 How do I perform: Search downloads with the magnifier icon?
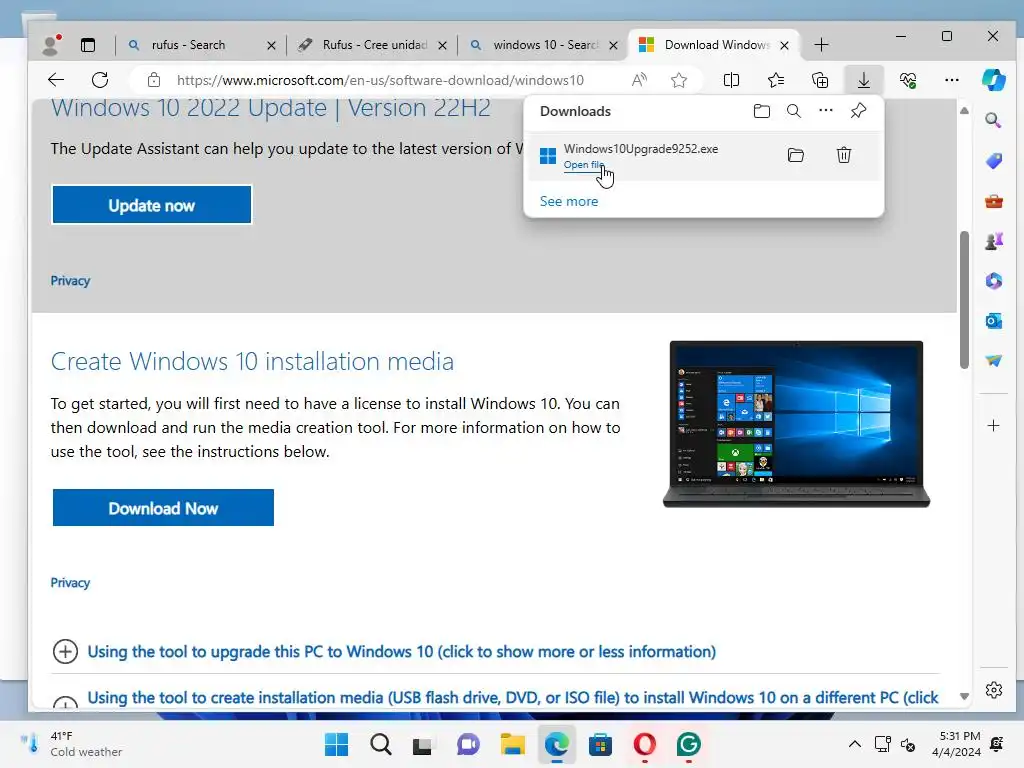(793, 111)
